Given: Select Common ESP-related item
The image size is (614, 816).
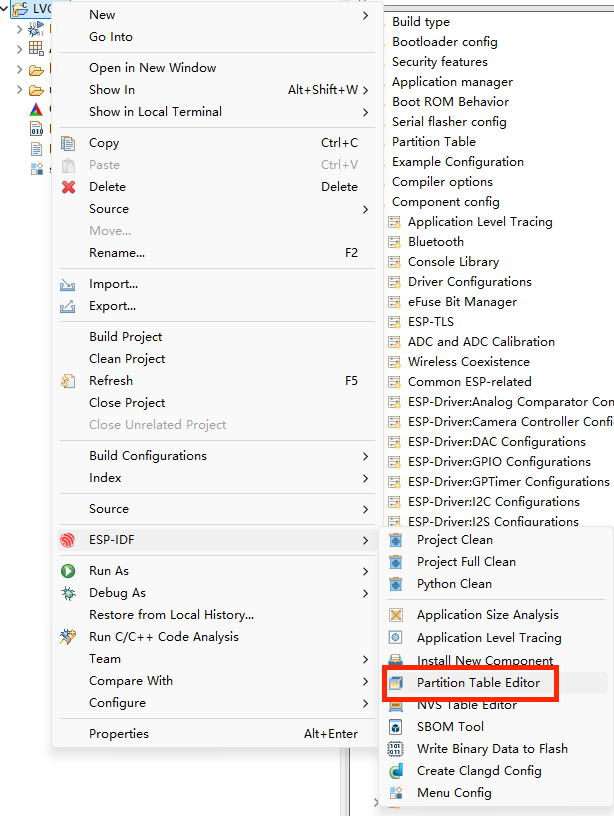Looking at the screenshot, I should tap(470, 382).
